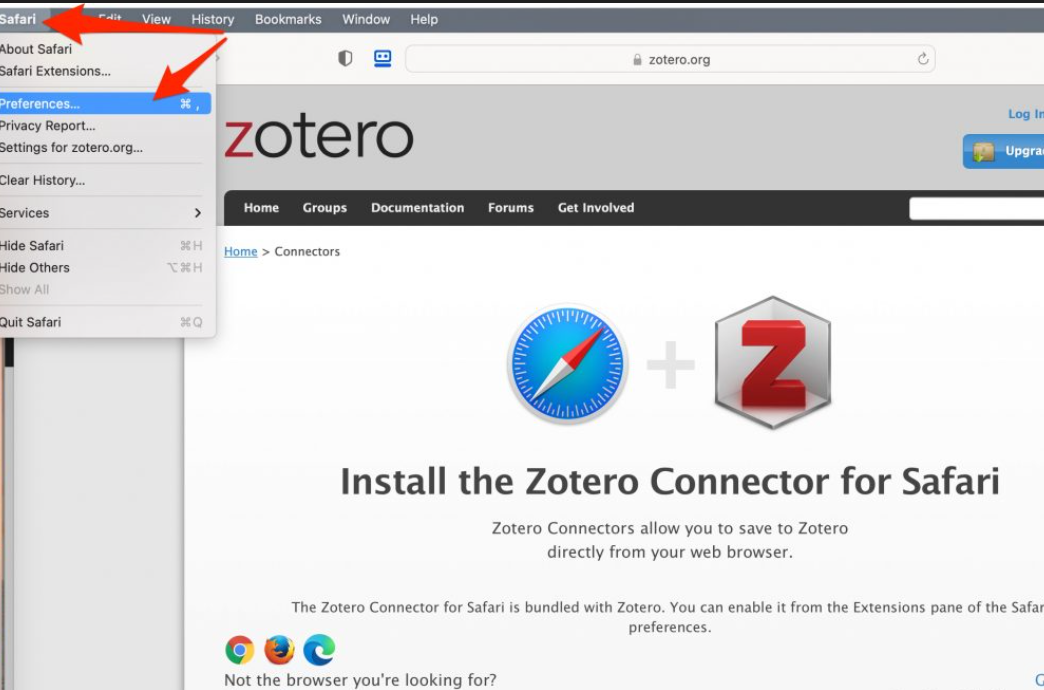
Task: Choose the Firefox browser icon
Action: pyautogui.click(x=280, y=650)
